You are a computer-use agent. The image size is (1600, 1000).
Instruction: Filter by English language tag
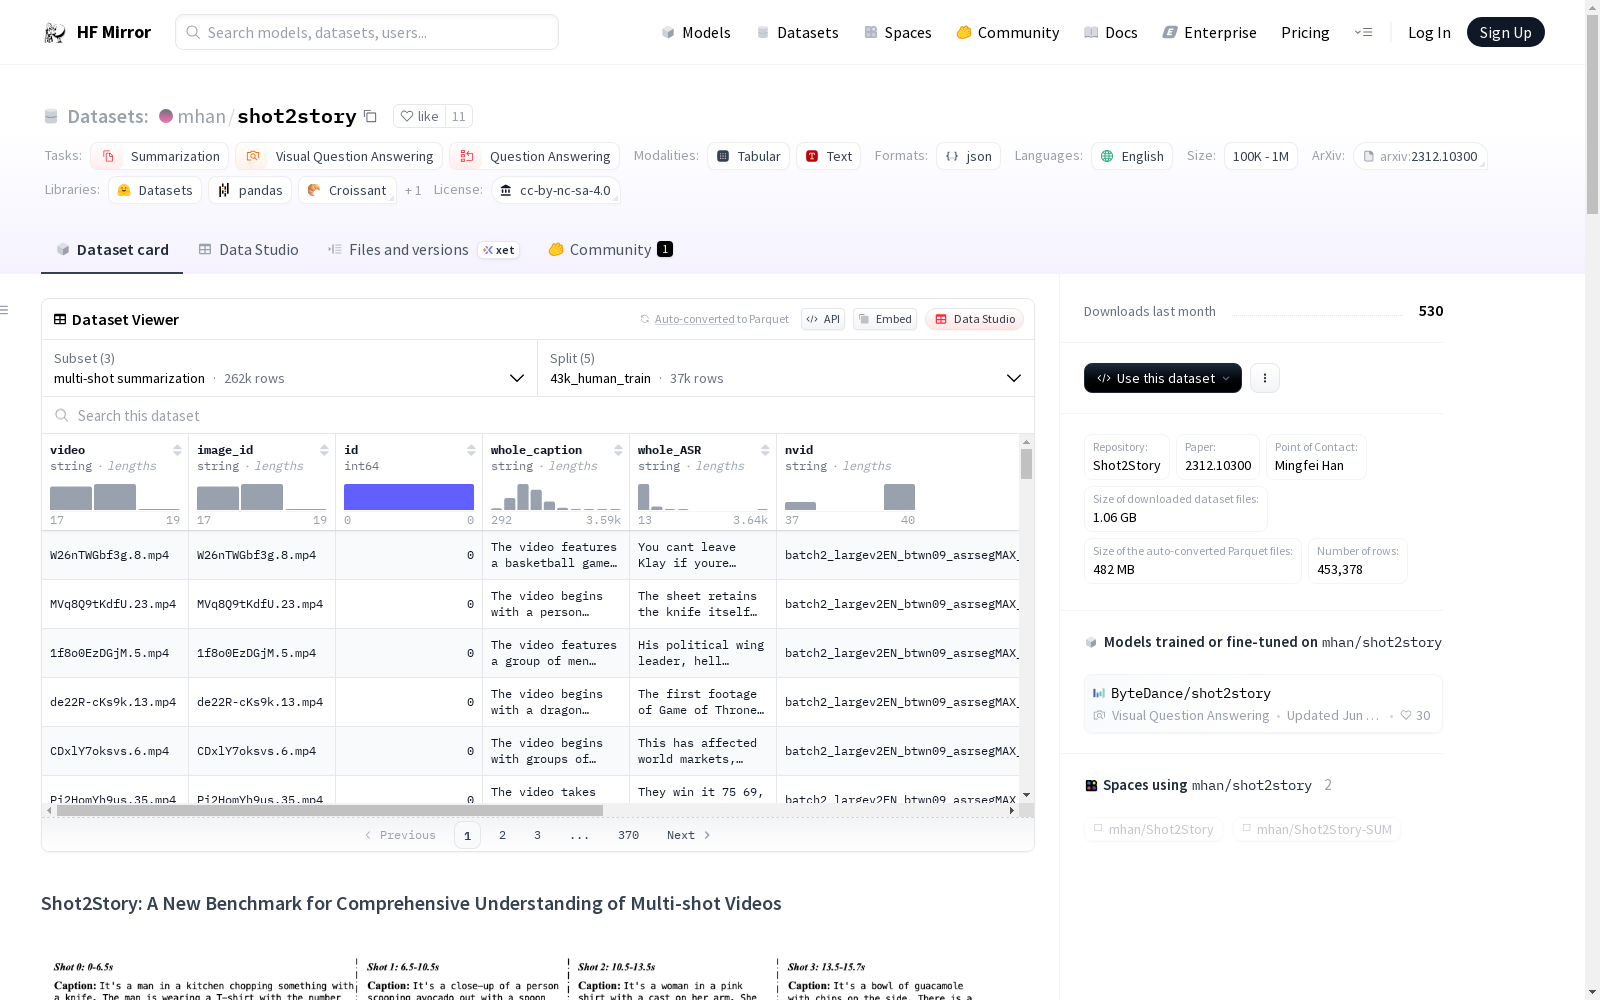tap(1132, 156)
